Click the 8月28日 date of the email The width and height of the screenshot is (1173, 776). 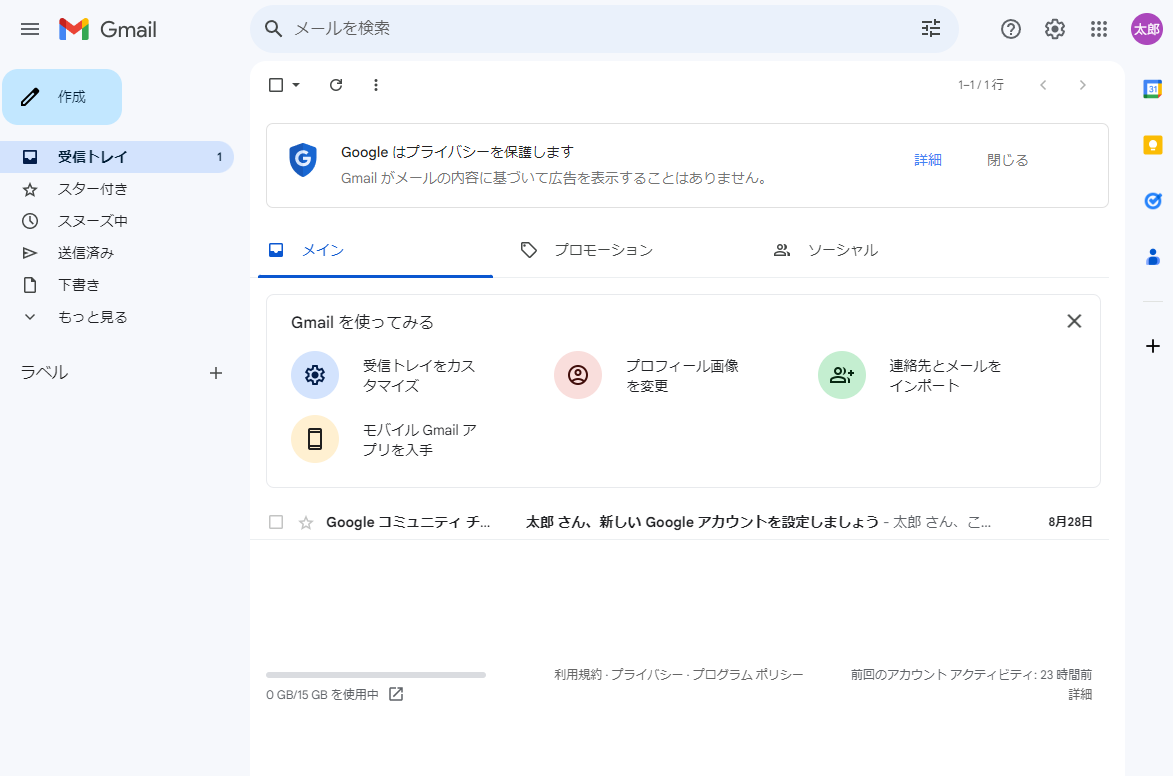pos(1070,522)
